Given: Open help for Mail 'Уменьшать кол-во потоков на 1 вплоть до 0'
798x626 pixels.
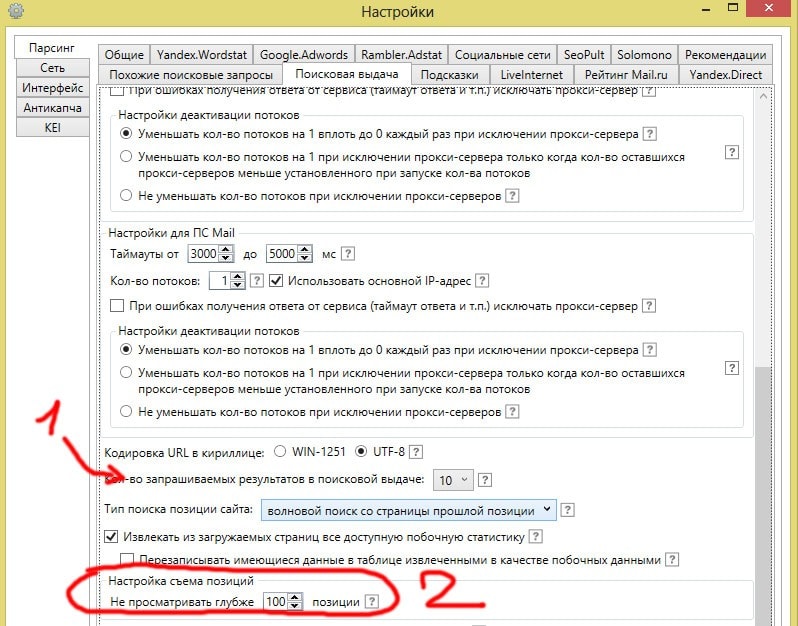Looking at the screenshot, I should (649, 350).
